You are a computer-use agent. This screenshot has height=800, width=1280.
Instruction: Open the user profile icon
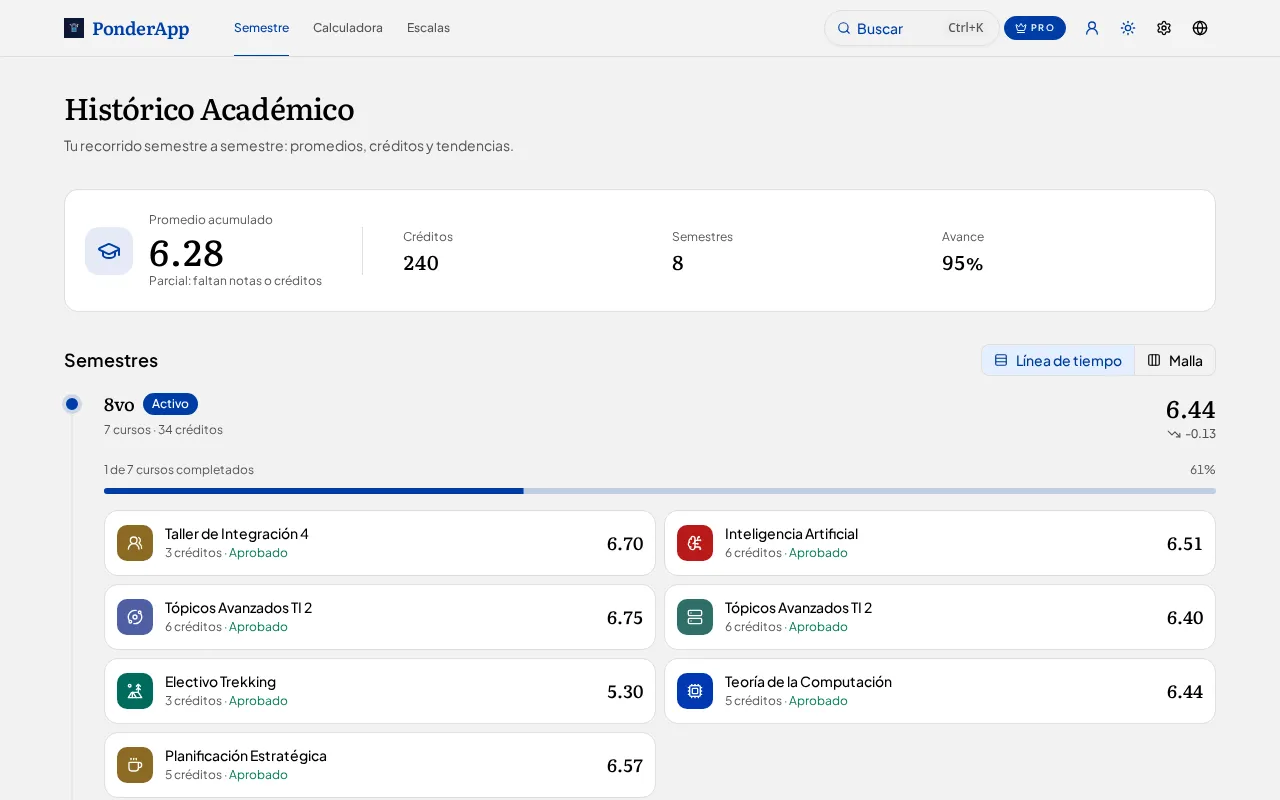1092,28
